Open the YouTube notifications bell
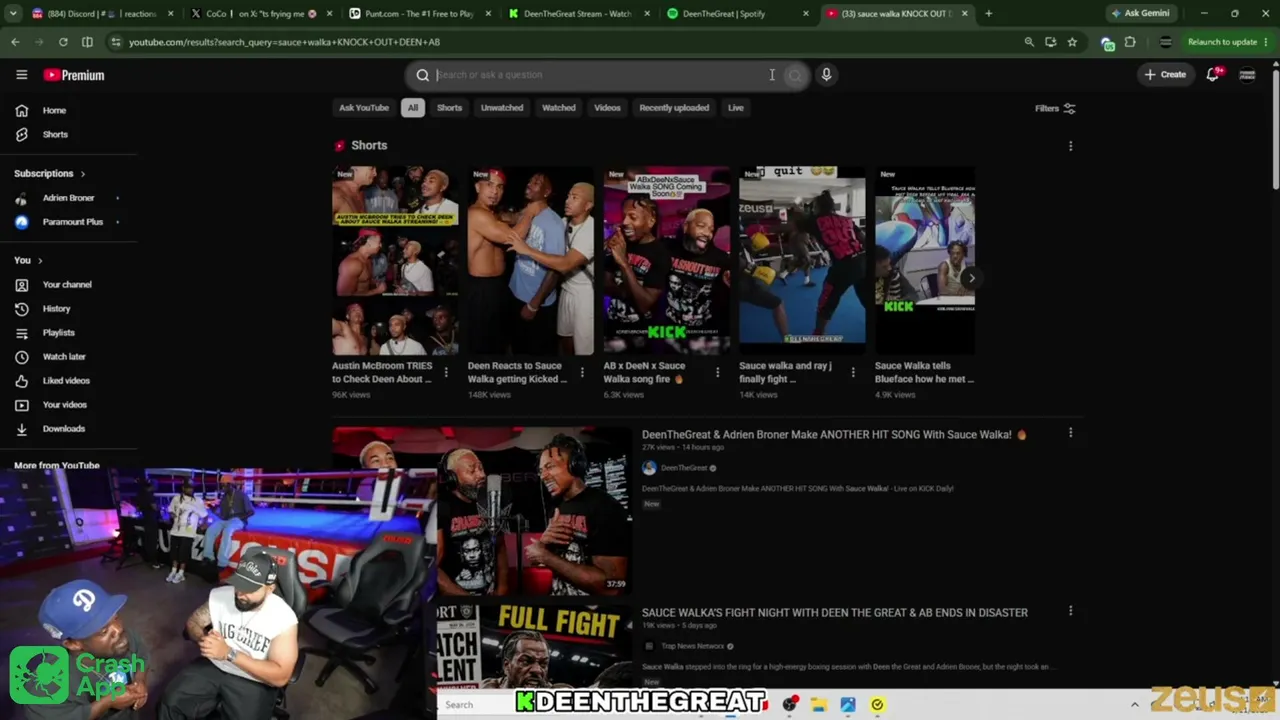1280x720 pixels. click(1213, 74)
